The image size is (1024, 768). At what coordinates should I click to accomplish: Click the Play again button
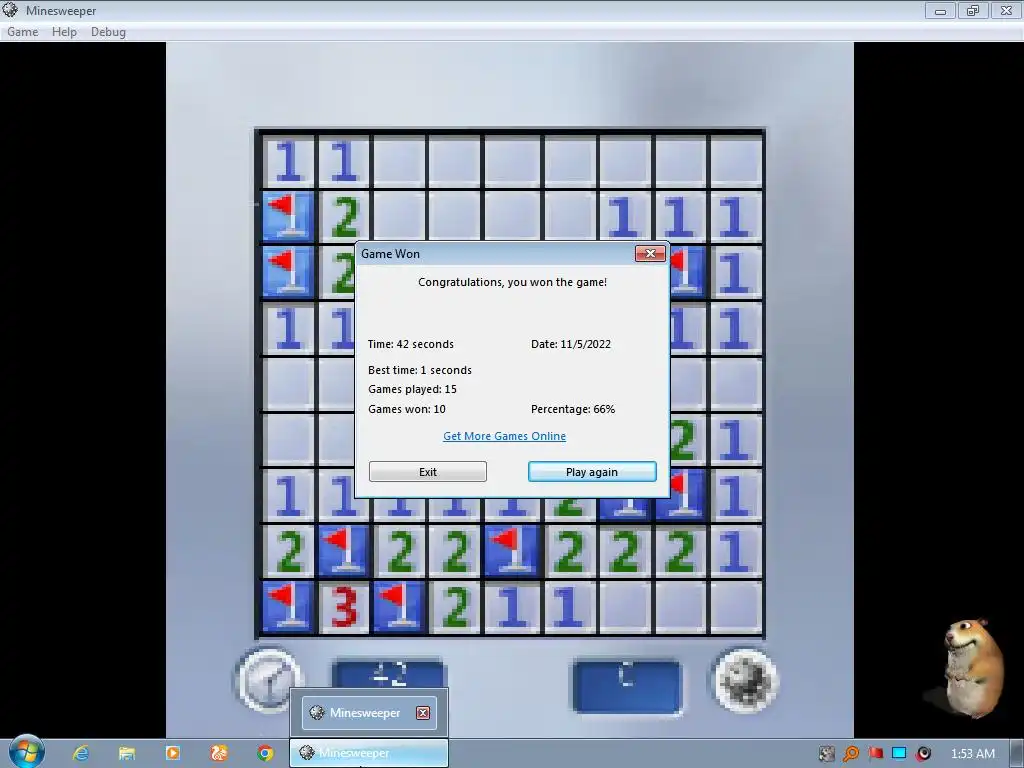[x=592, y=472]
